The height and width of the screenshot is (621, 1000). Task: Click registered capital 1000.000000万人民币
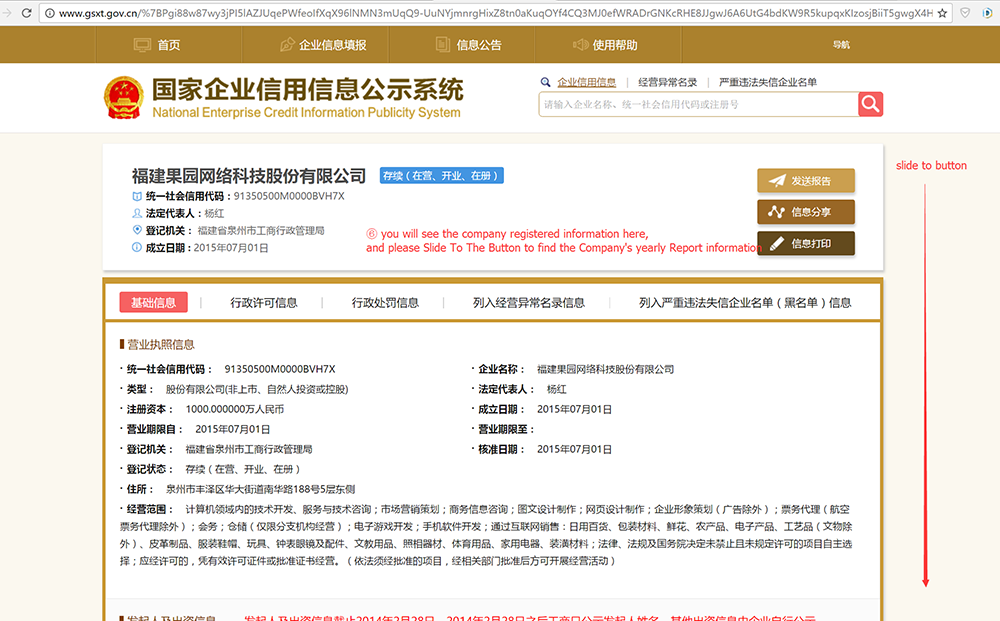point(235,409)
